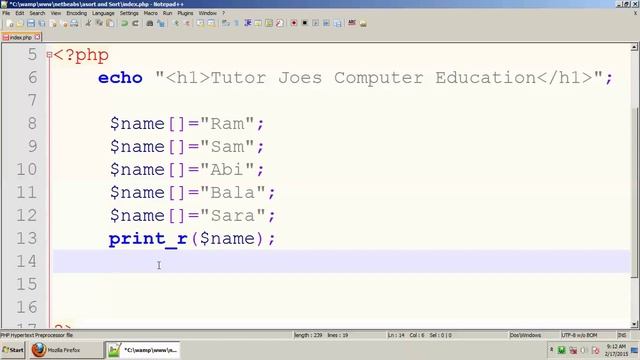The width and height of the screenshot is (640, 360).
Task: Click the INS status bar indicator
Action: [622, 335]
